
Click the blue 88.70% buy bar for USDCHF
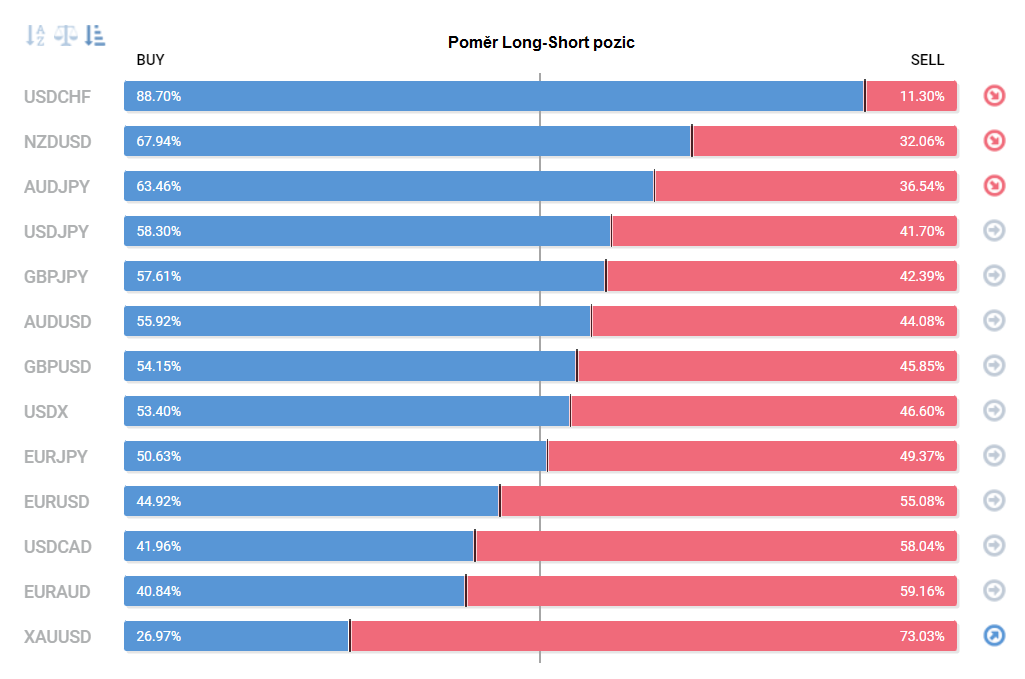point(494,96)
